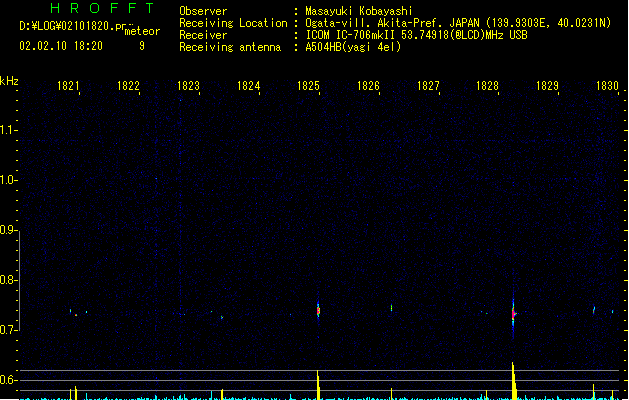Click the tallest yellow power spike after 1828

click(x=514, y=381)
